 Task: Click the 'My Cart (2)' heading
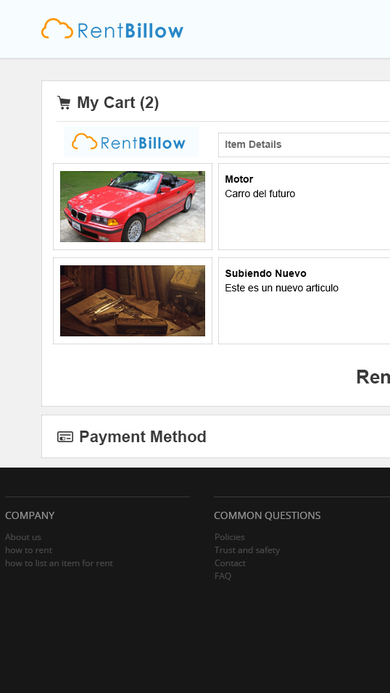[118, 103]
